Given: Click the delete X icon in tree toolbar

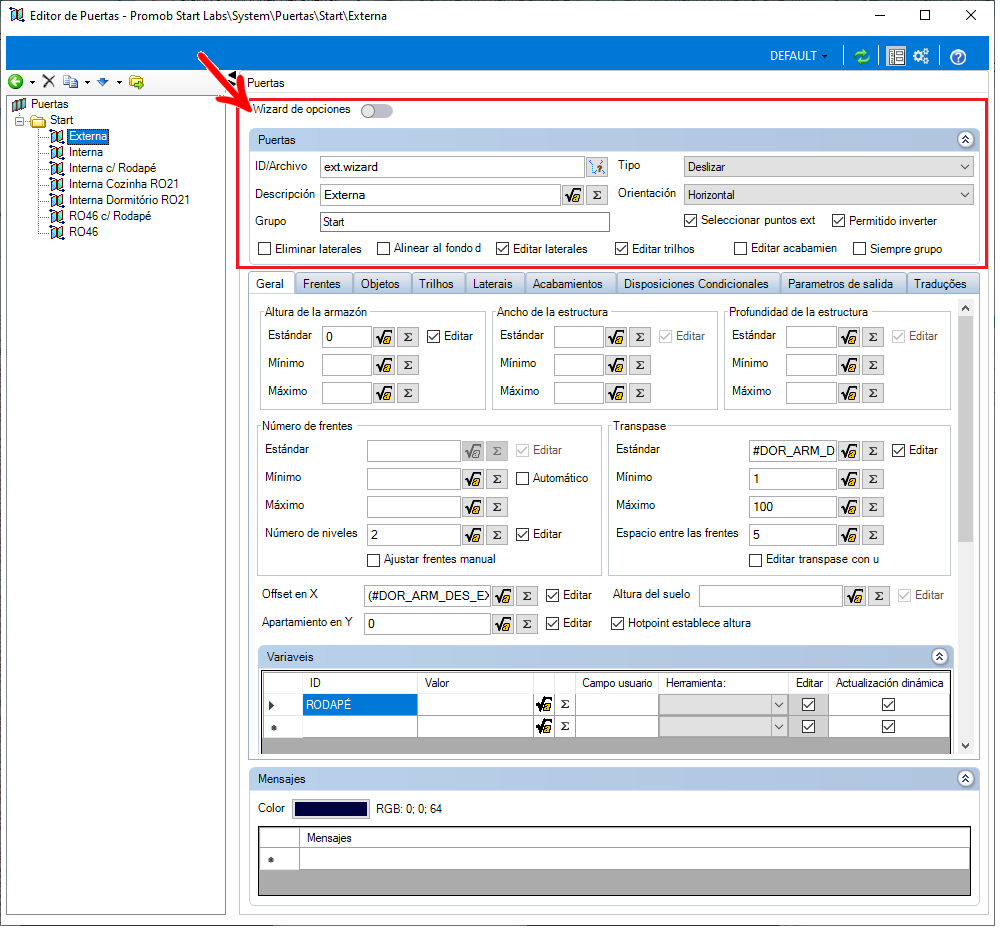Looking at the screenshot, I should click(x=49, y=81).
